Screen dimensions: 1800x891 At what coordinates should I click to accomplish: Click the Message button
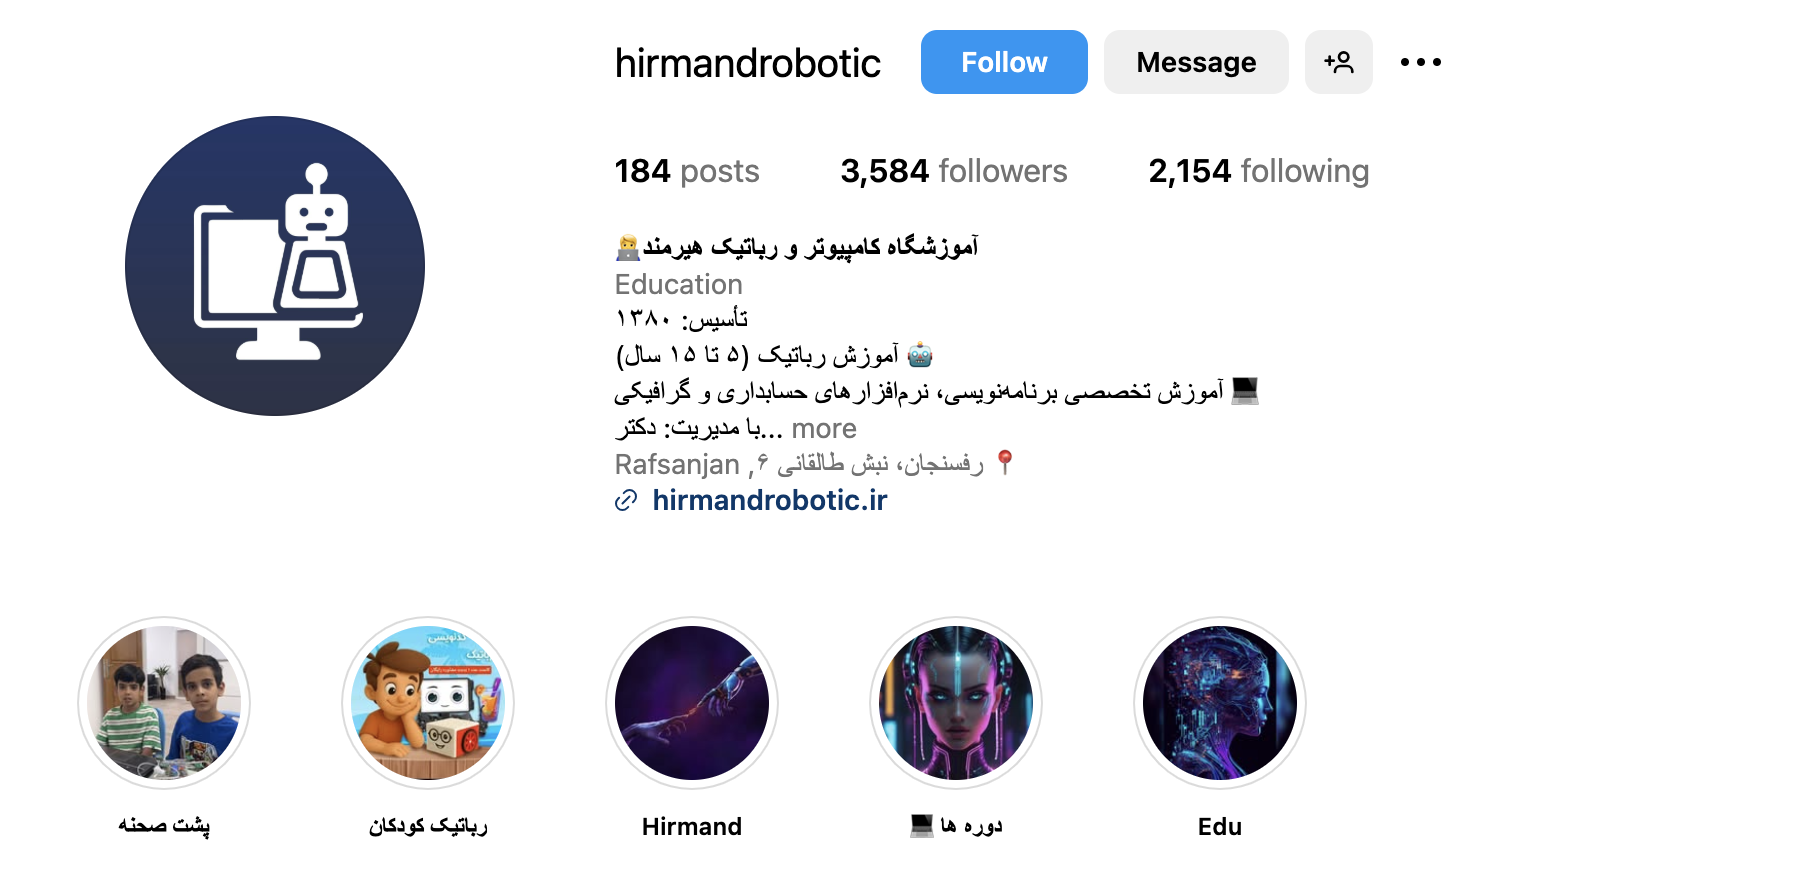[x=1196, y=62]
